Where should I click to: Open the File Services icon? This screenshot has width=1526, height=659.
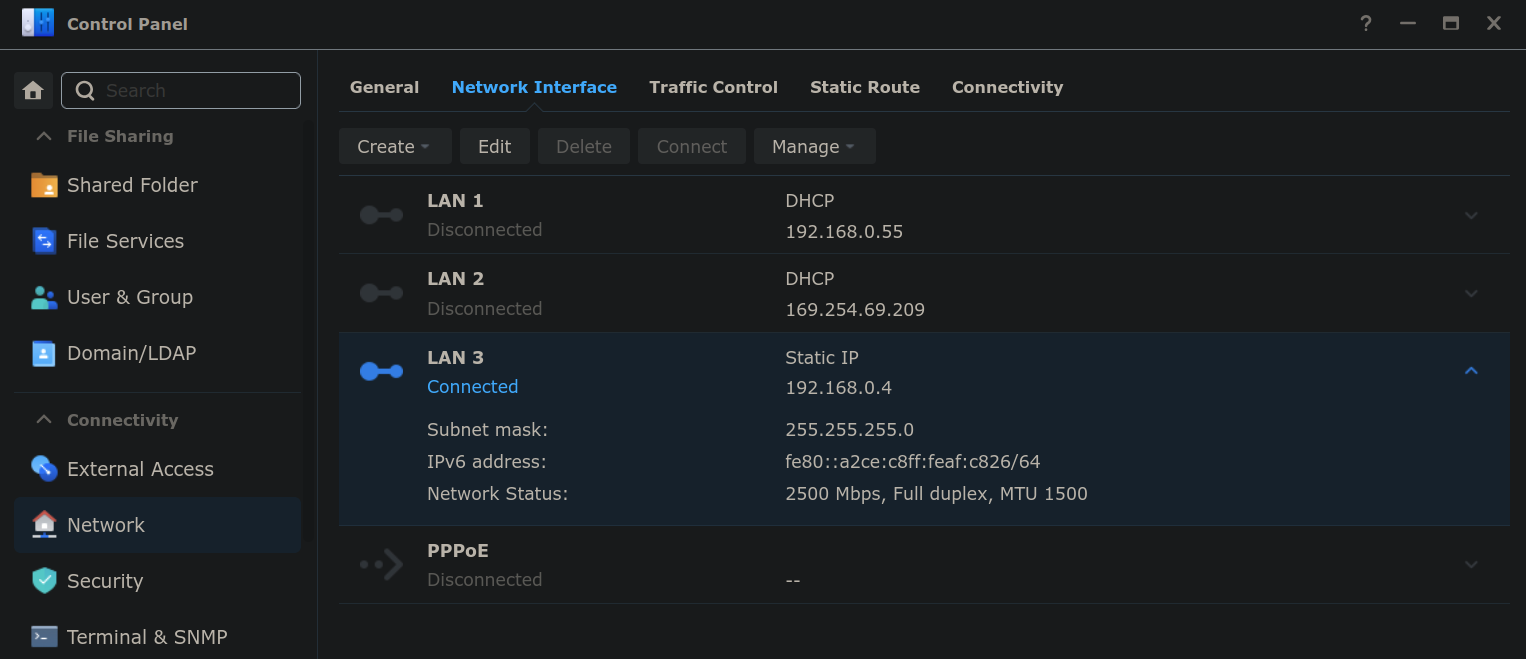point(44,241)
